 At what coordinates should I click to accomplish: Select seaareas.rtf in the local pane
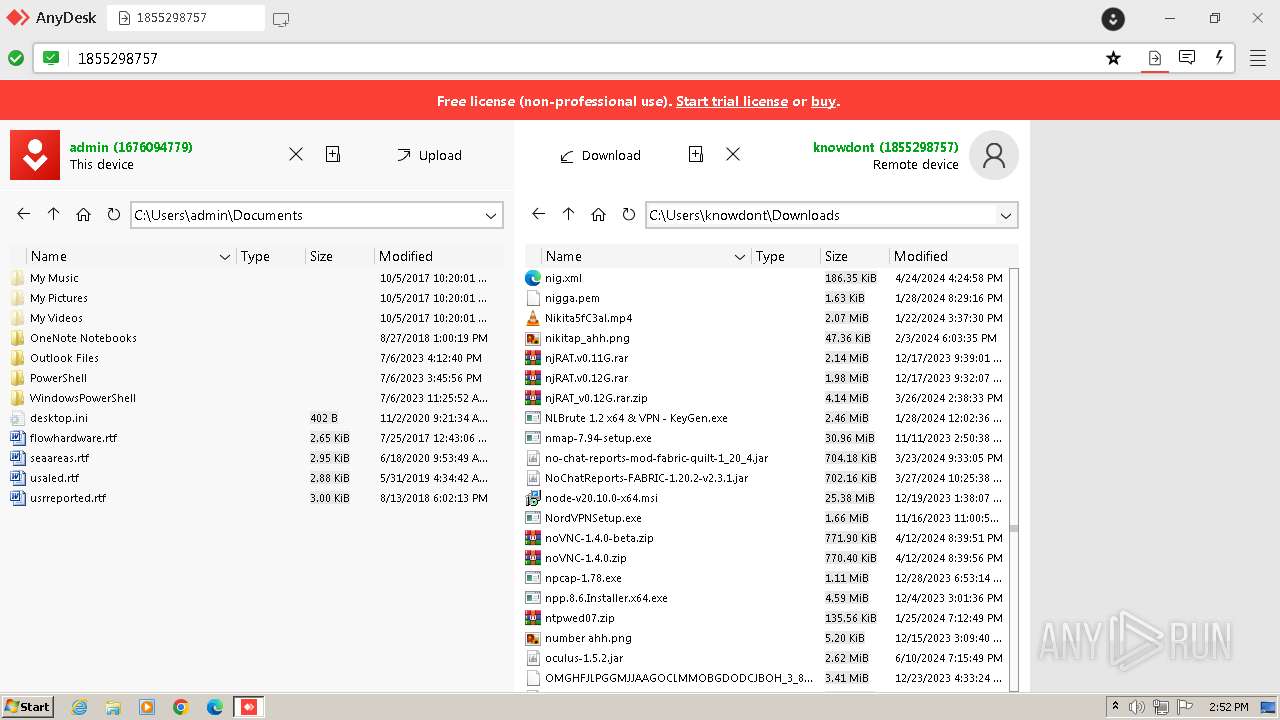pos(59,458)
